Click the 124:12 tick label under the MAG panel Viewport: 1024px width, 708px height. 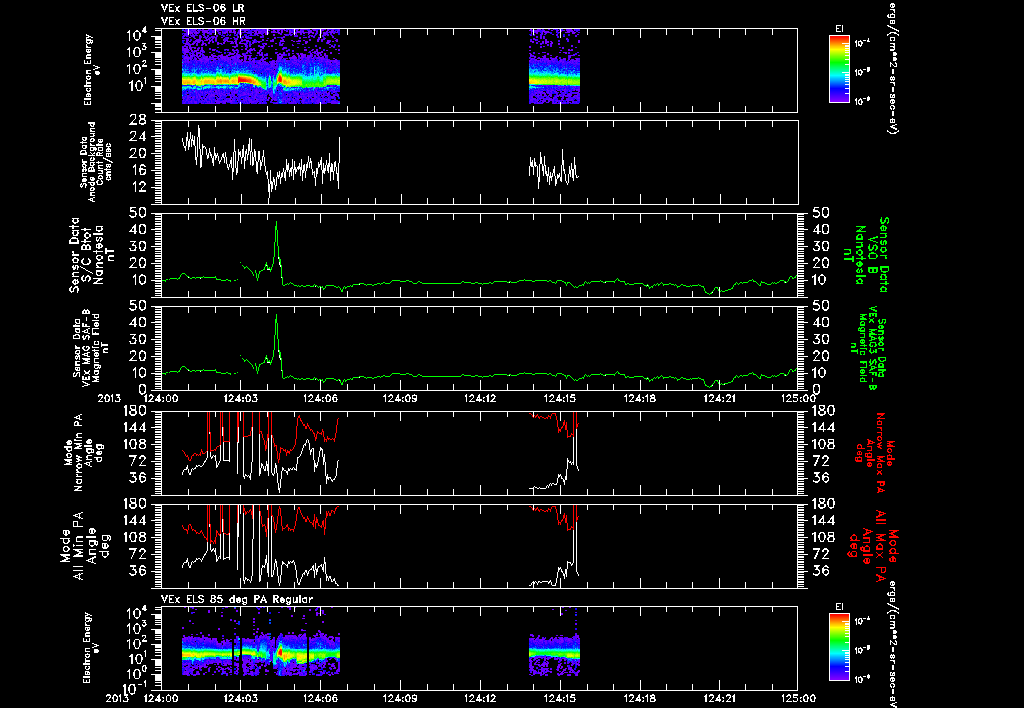[480, 398]
